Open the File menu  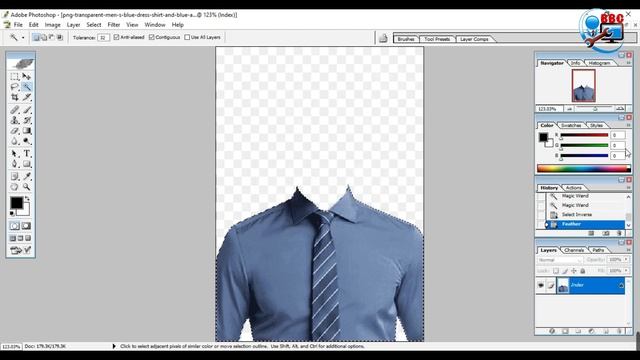tap(18, 25)
